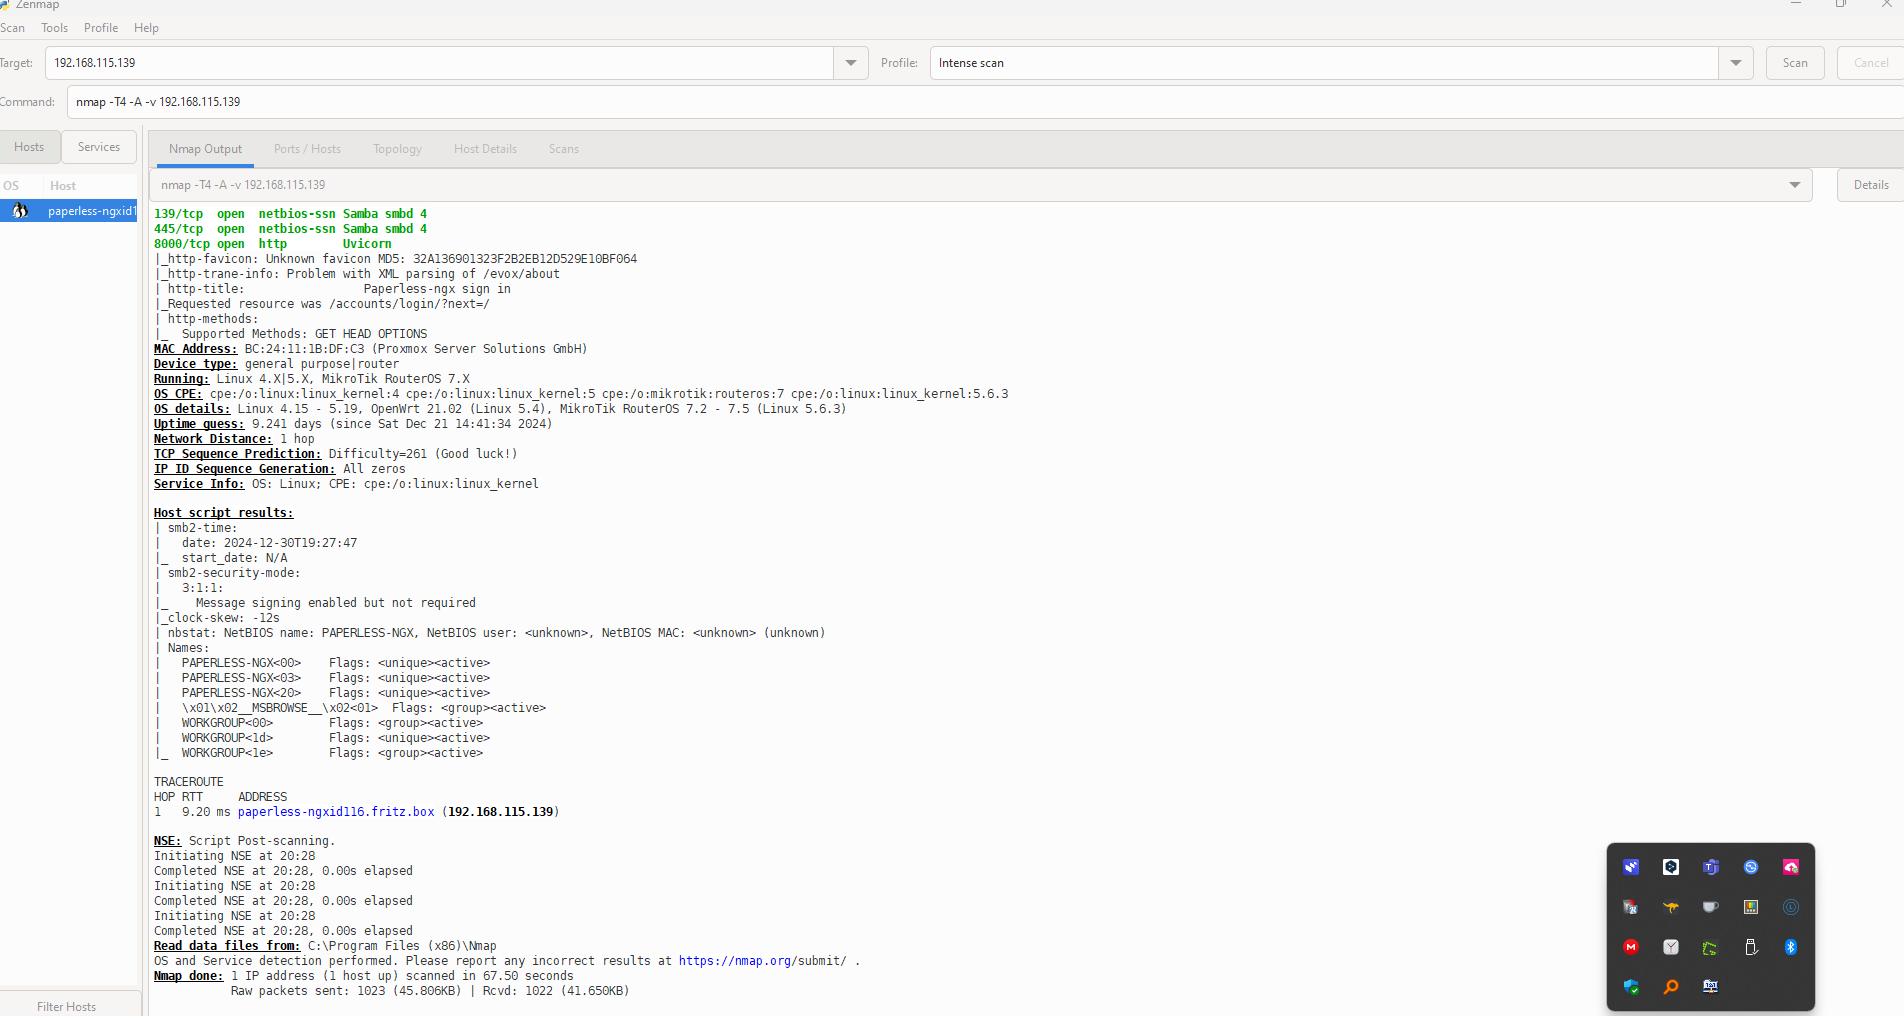Expand the Target history dropdown
Image resolution: width=1904 pixels, height=1016 pixels.
851,63
